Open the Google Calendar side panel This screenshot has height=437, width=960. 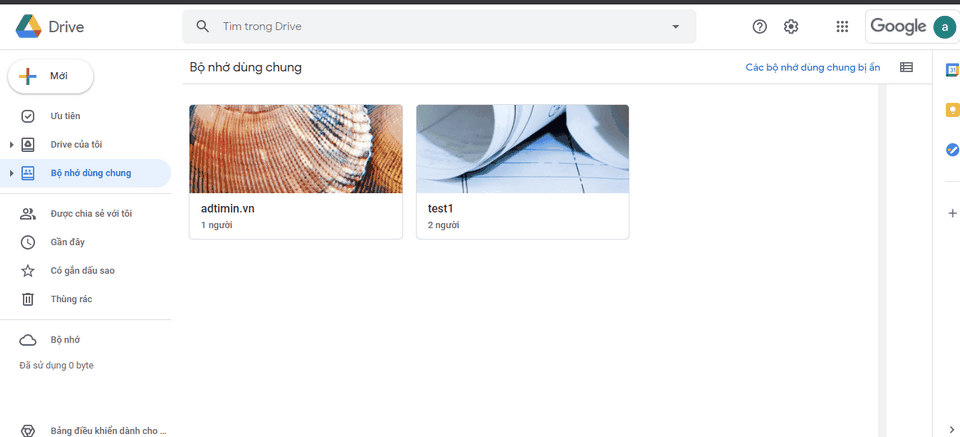coord(952,69)
